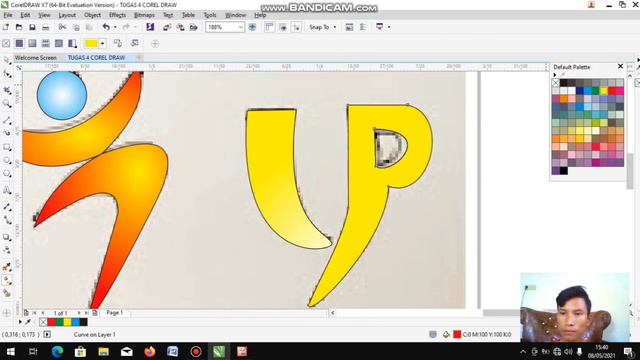Pick blue swatch in document palette

click(x=76, y=322)
